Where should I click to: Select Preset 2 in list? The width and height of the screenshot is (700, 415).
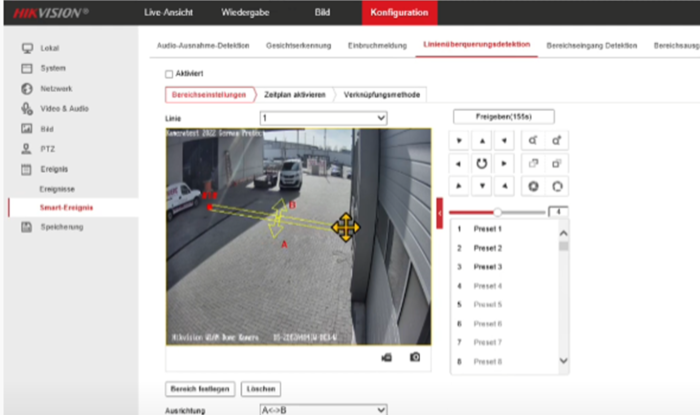click(x=504, y=248)
